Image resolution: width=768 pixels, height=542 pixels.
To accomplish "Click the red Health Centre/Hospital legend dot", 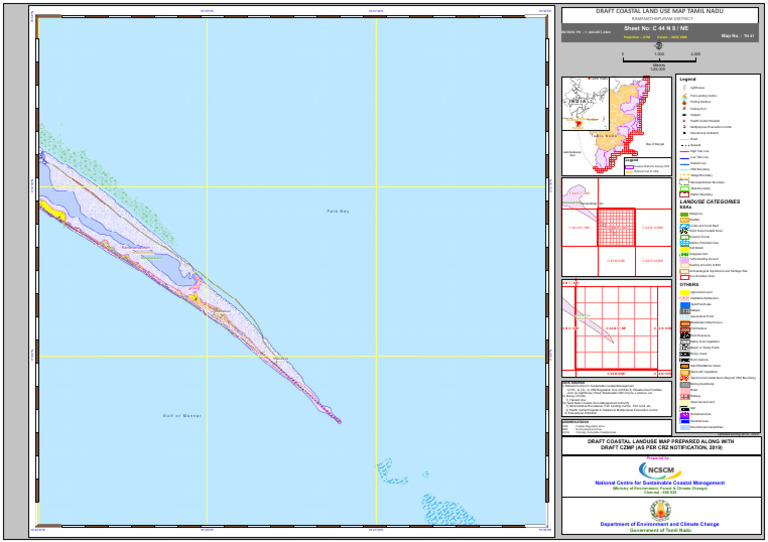I will click(684, 121).
